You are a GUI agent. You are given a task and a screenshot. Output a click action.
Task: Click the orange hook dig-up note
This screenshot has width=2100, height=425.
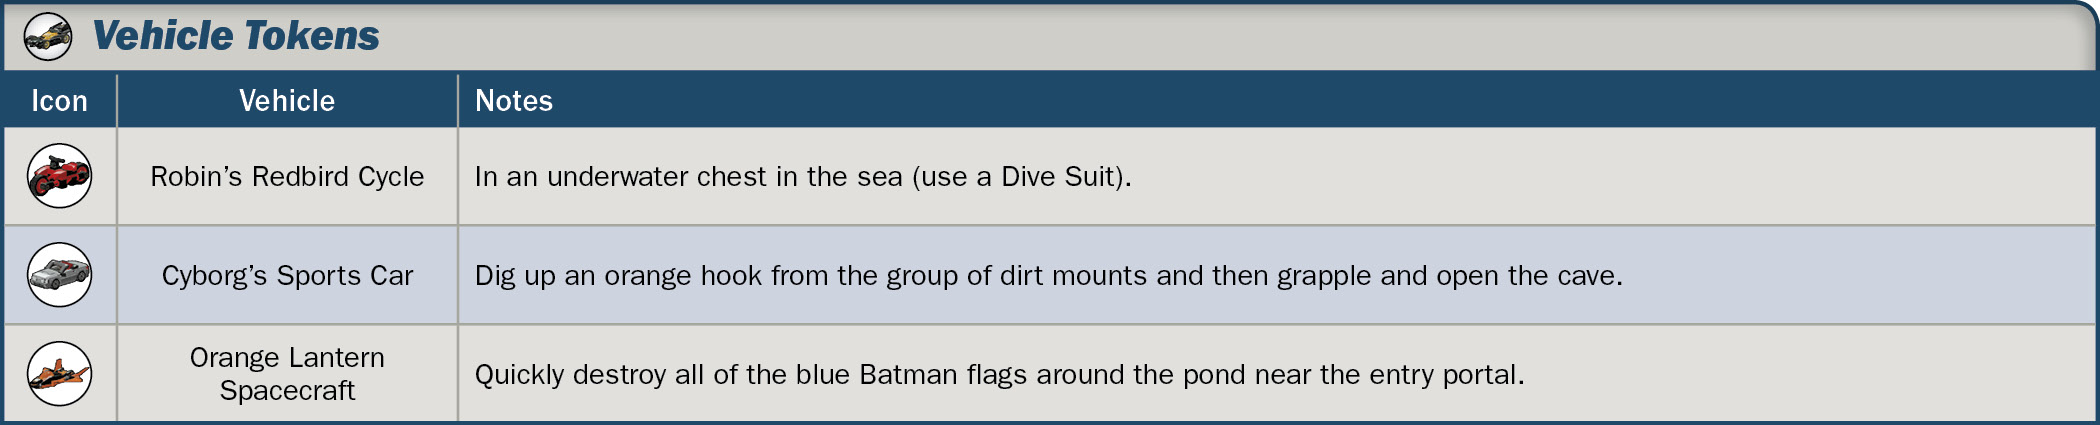1048,276
